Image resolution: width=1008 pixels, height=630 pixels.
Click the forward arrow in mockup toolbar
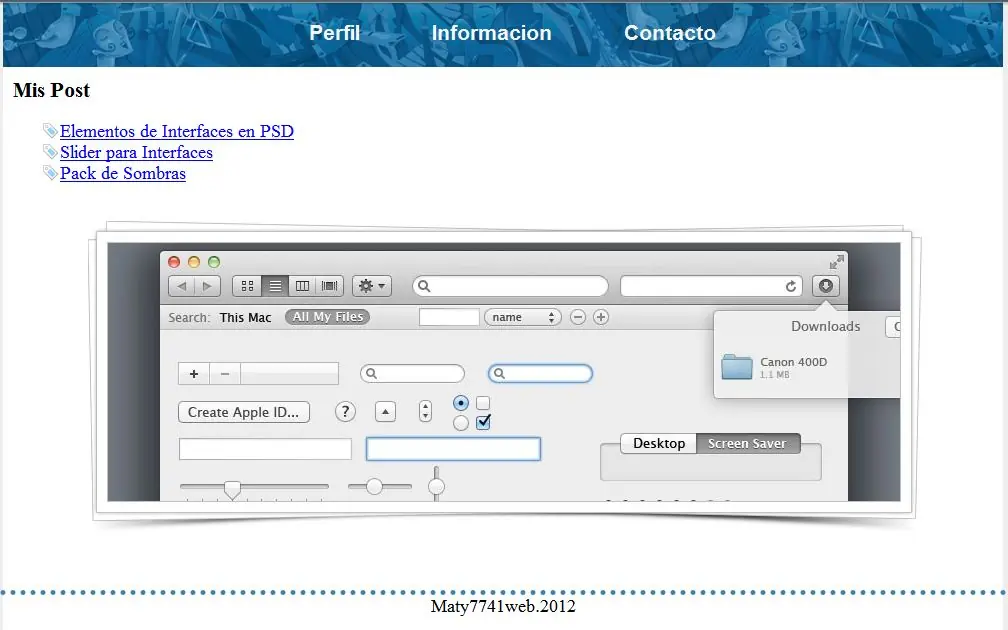(x=207, y=286)
